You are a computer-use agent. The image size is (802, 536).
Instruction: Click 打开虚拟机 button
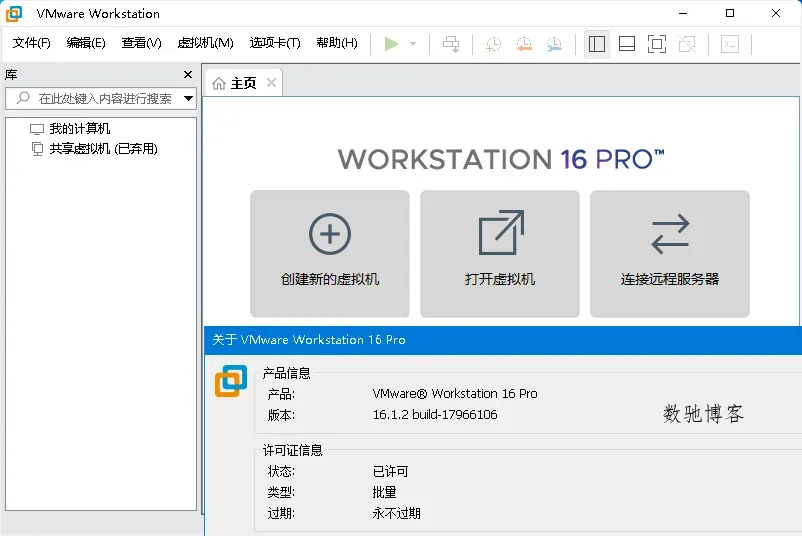pyautogui.click(x=500, y=254)
